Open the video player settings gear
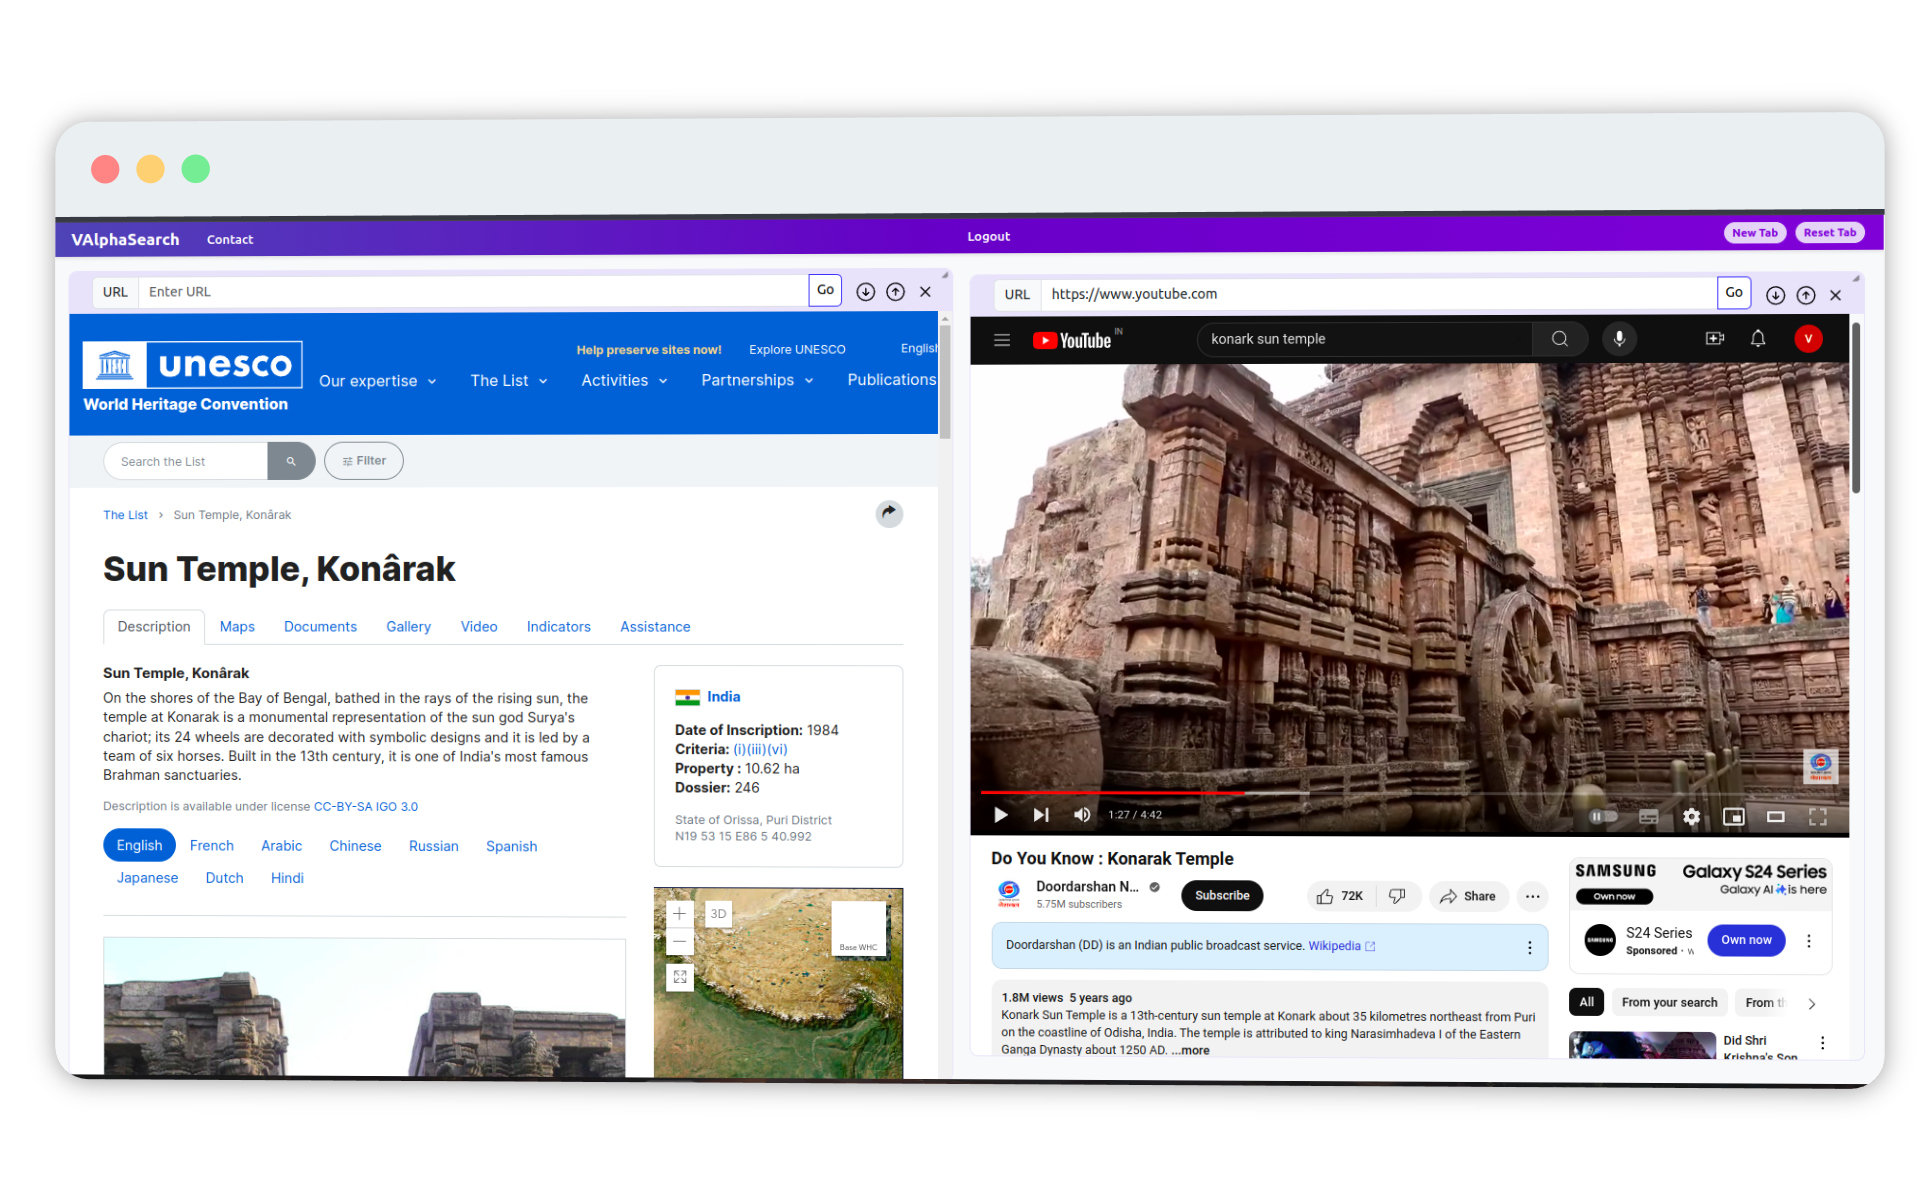1920x1200 pixels. (1691, 817)
